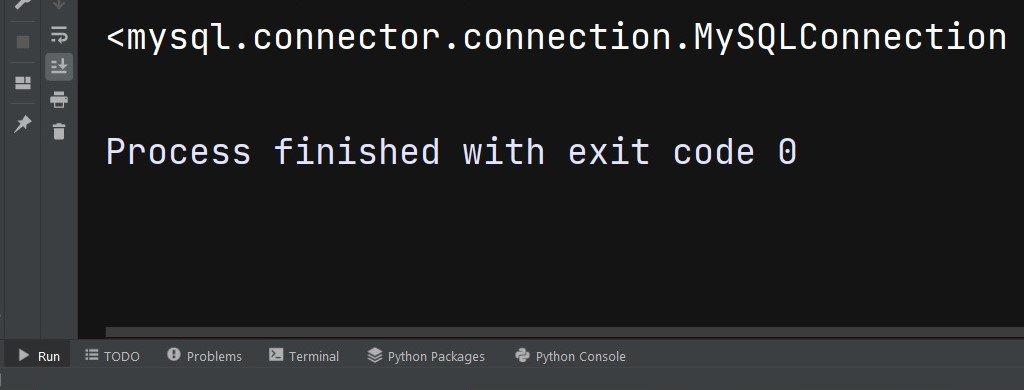Open the Python Console tab
The width and height of the screenshot is (1024, 390).
[570, 356]
